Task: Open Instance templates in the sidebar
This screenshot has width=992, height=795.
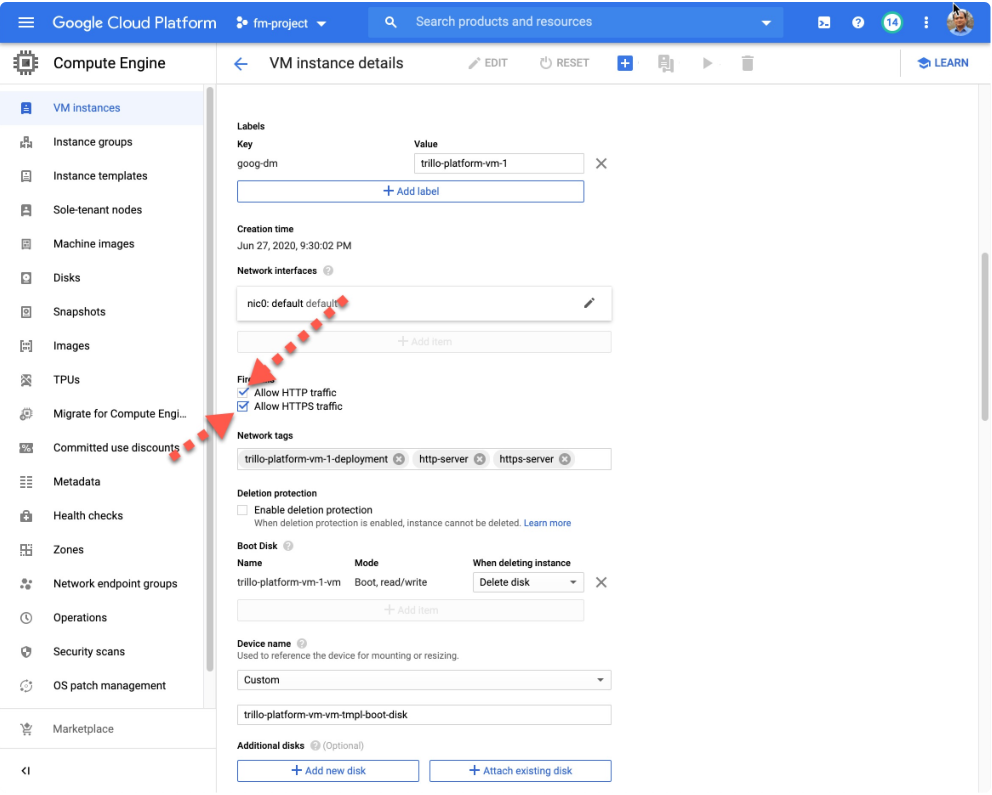Action: [102, 176]
